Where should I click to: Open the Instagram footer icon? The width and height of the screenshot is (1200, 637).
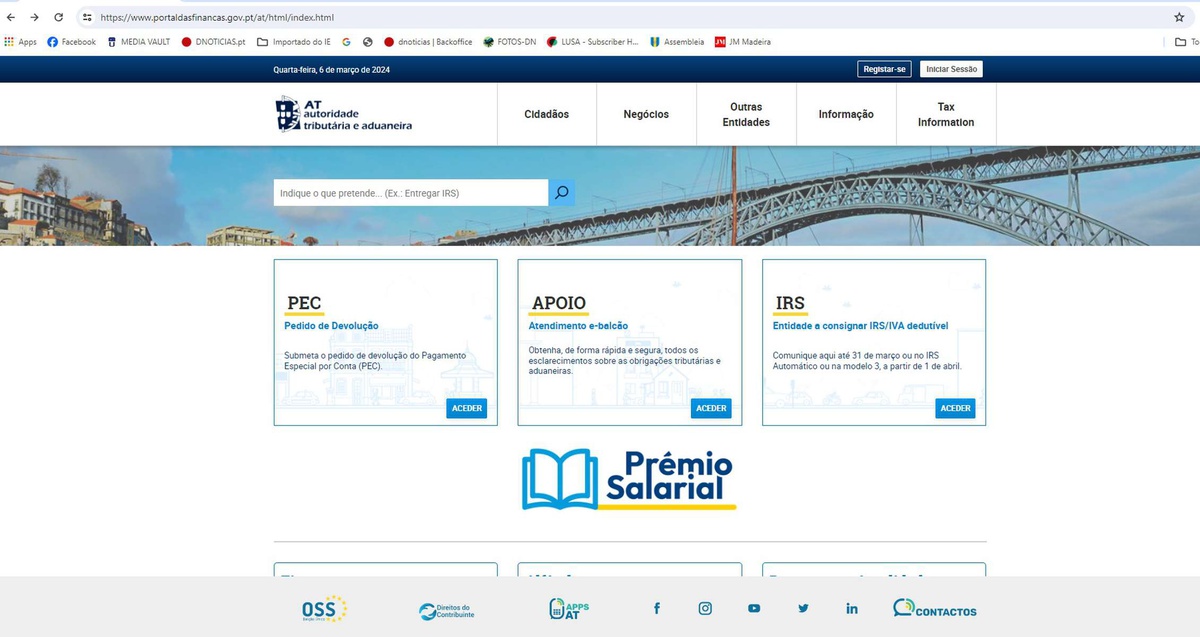click(705, 608)
